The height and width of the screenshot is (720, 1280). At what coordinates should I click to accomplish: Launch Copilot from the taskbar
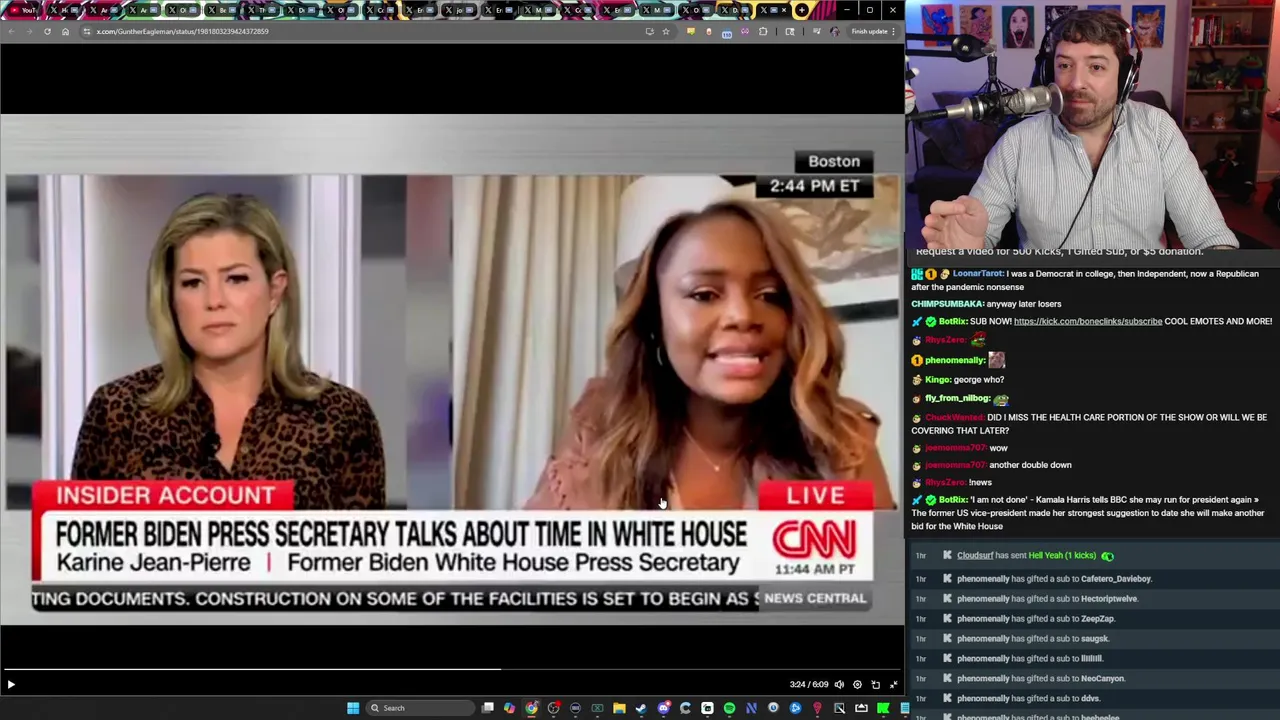pos(509,708)
